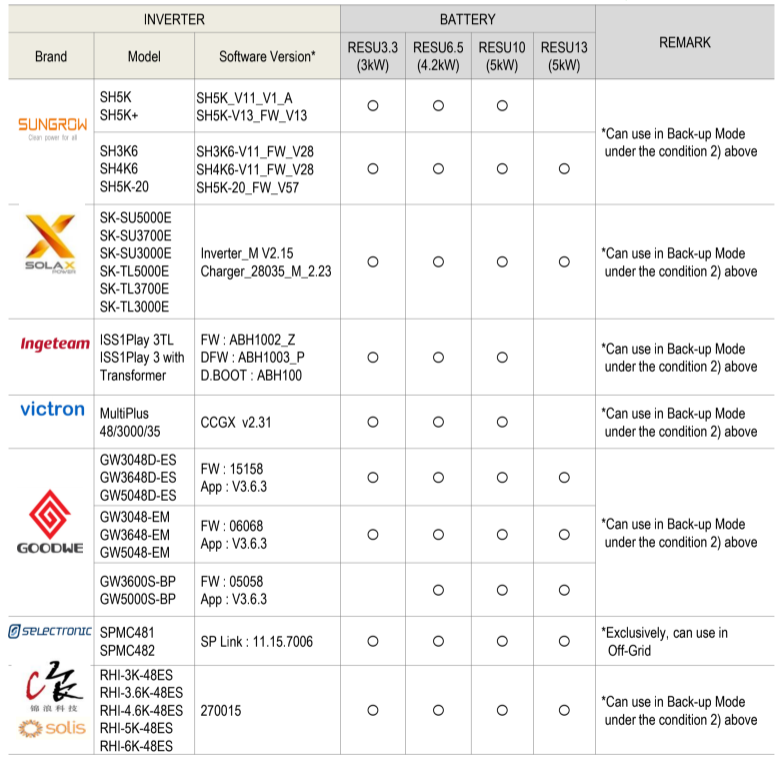Click the Victron Back-up Mode remark
The image size is (782, 761).
pyautogui.click(x=679, y=422)
